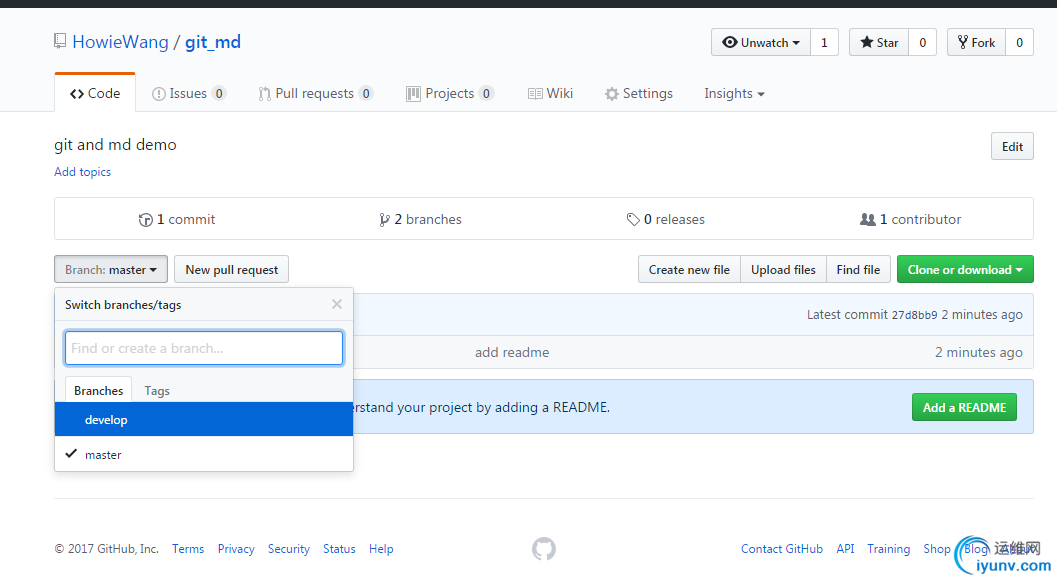Viewport: 1057px width, 582px height.
Task: Click the branches icon next to 2 branches
Action: 385,220
